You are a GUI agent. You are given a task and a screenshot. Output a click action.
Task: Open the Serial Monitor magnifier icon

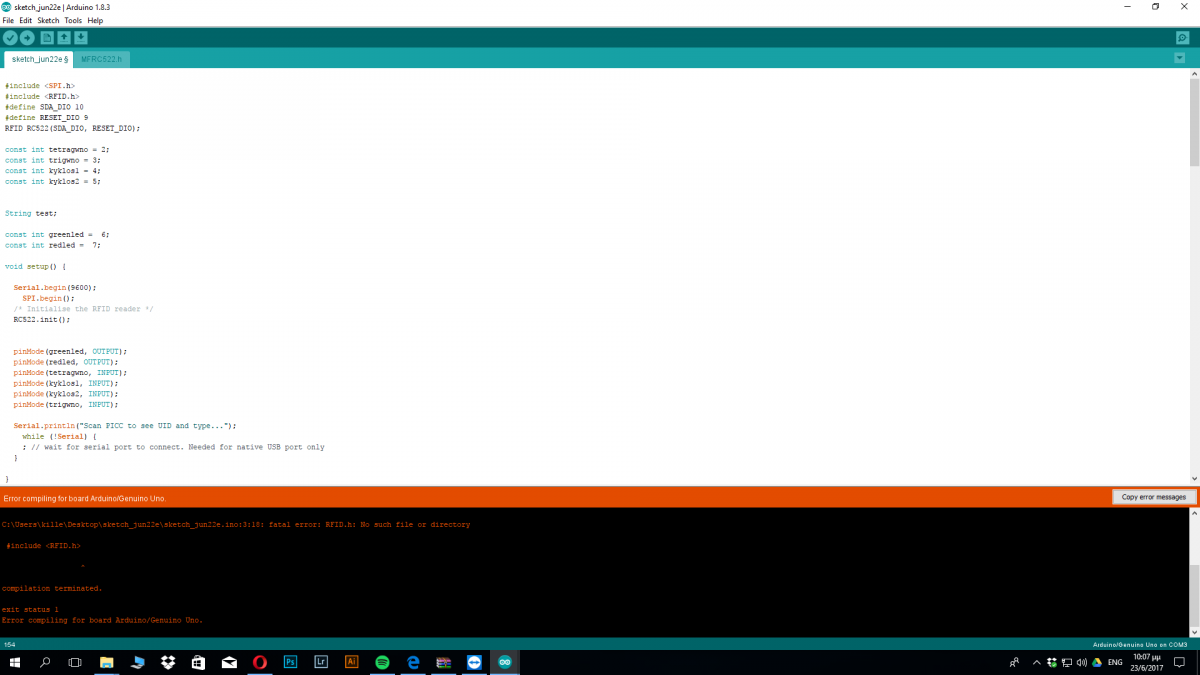(1183, 38)
